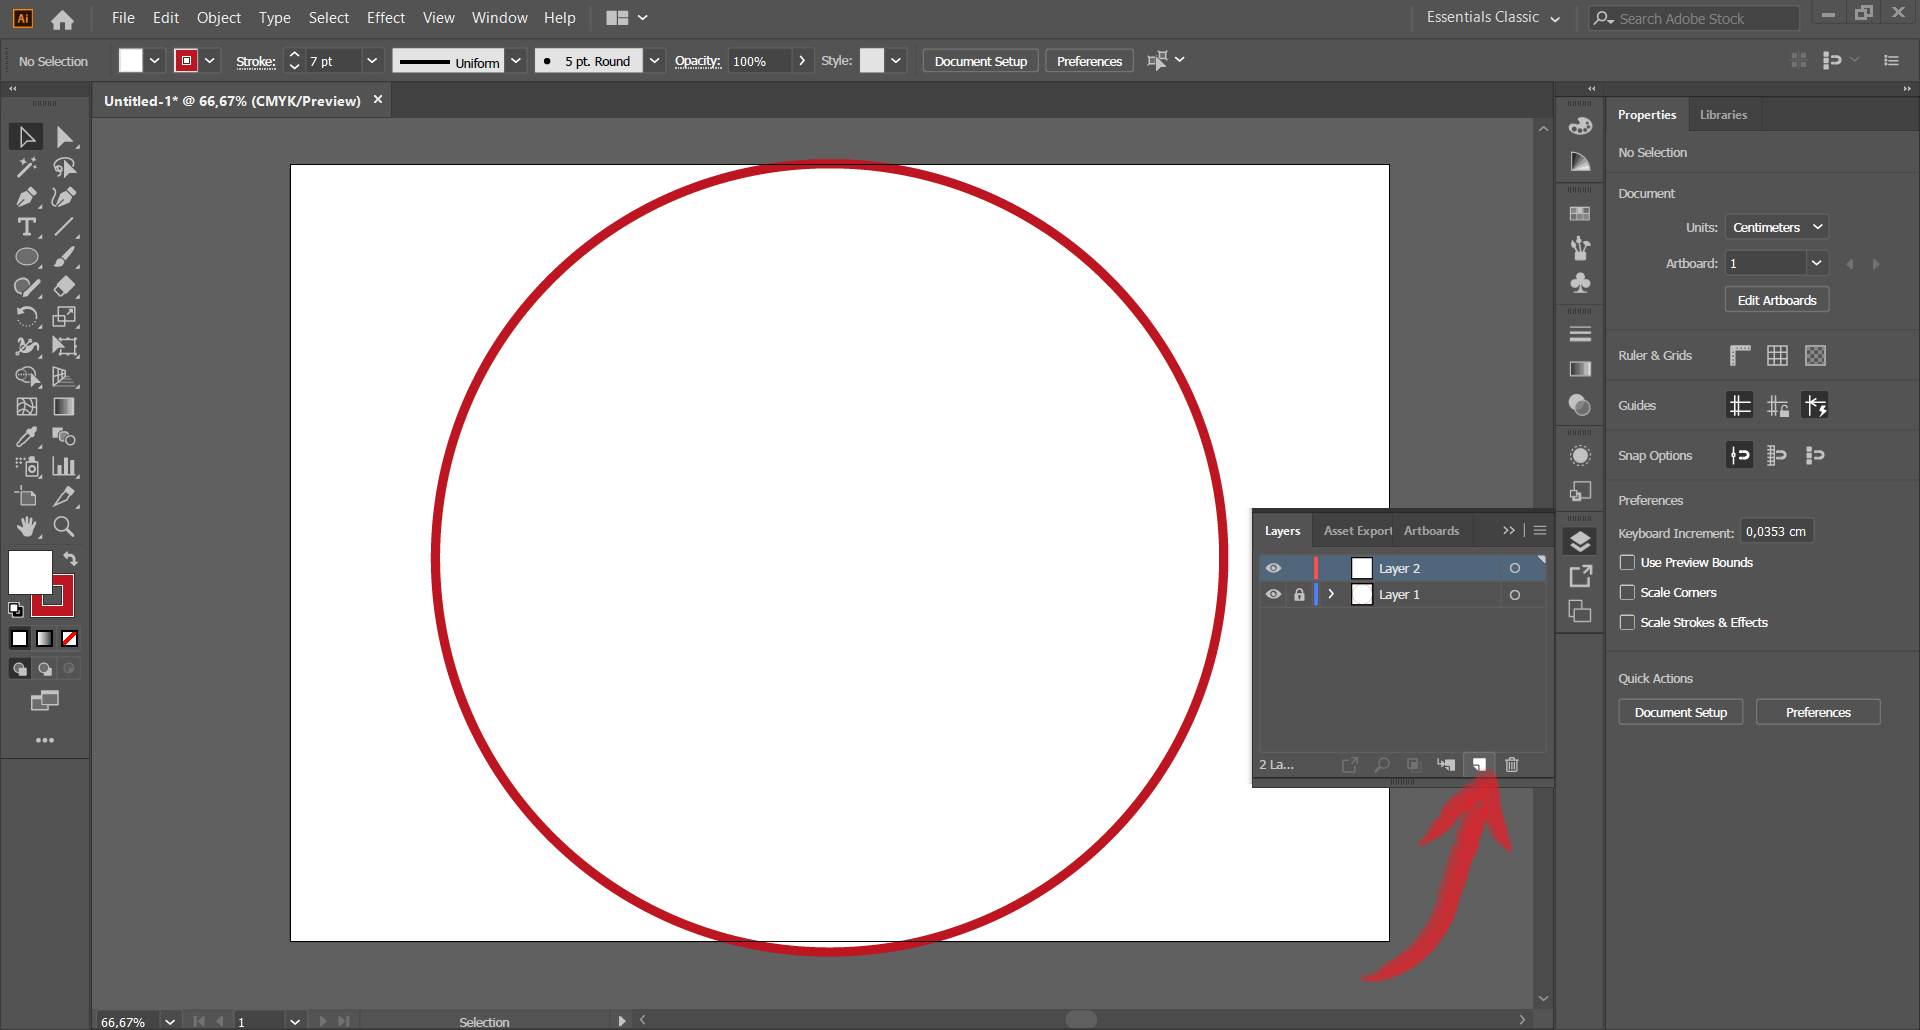
Task: Toggle visibility of Layer 1
Action: tap(1273, 594)
